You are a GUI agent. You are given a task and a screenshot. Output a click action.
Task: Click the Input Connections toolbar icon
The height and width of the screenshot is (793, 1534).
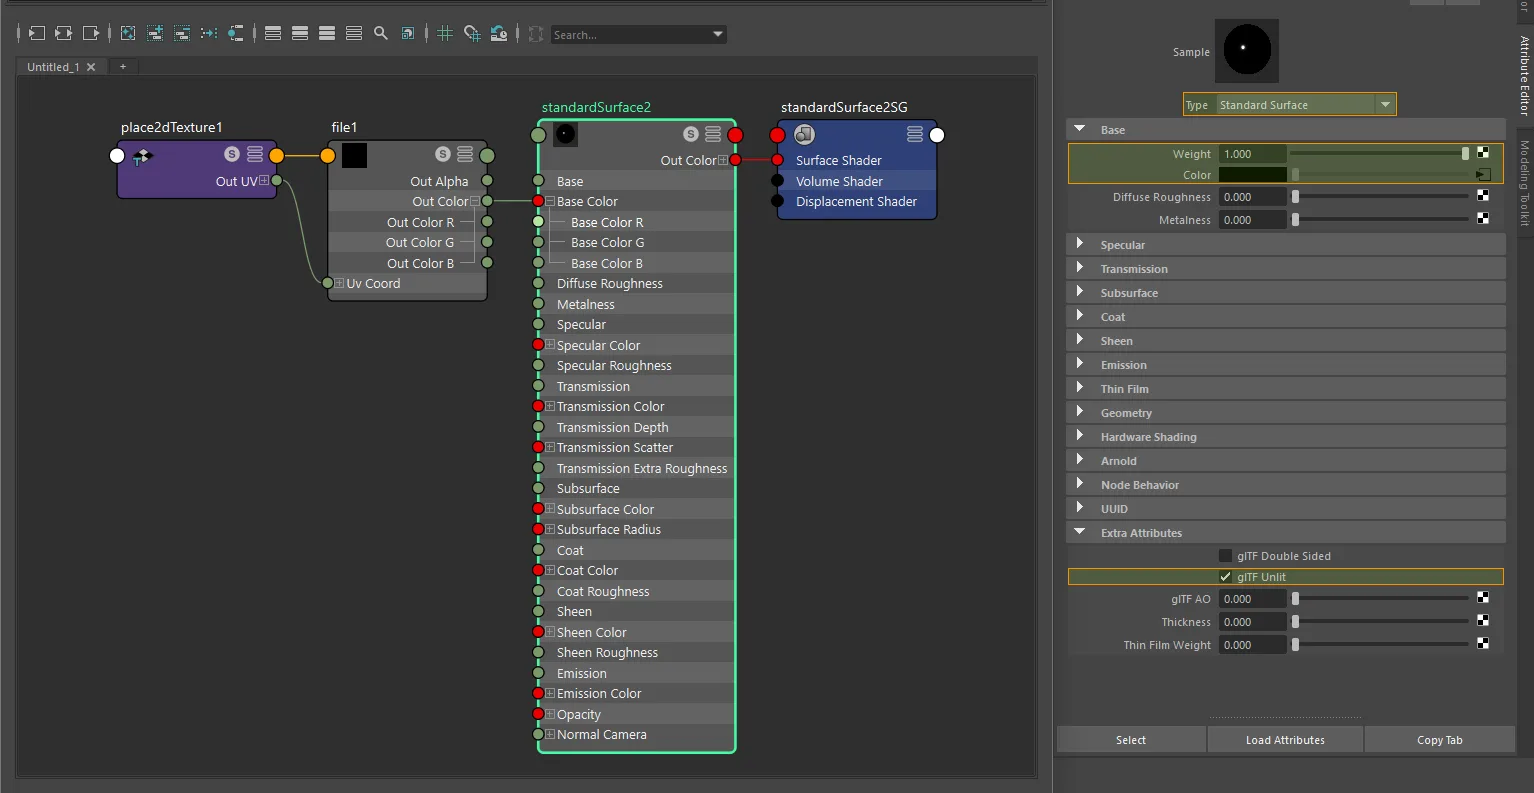[36, 33]
